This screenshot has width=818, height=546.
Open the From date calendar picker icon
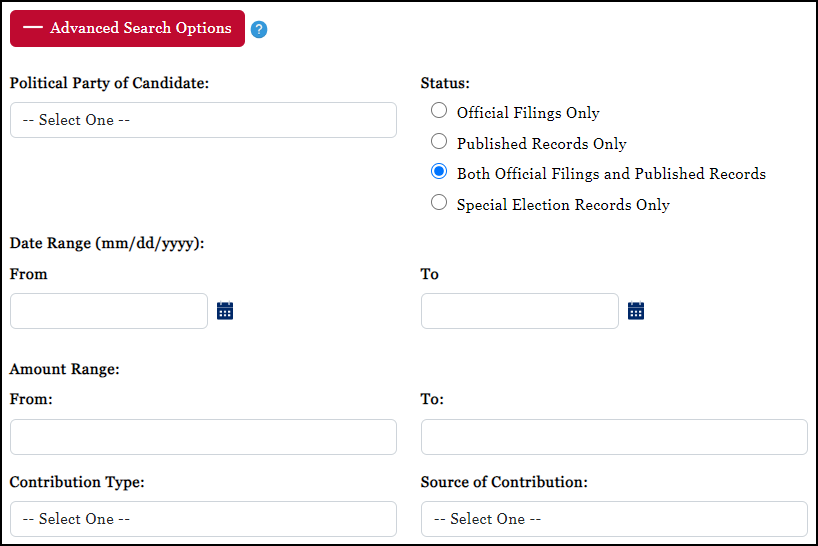pos(225,311)
